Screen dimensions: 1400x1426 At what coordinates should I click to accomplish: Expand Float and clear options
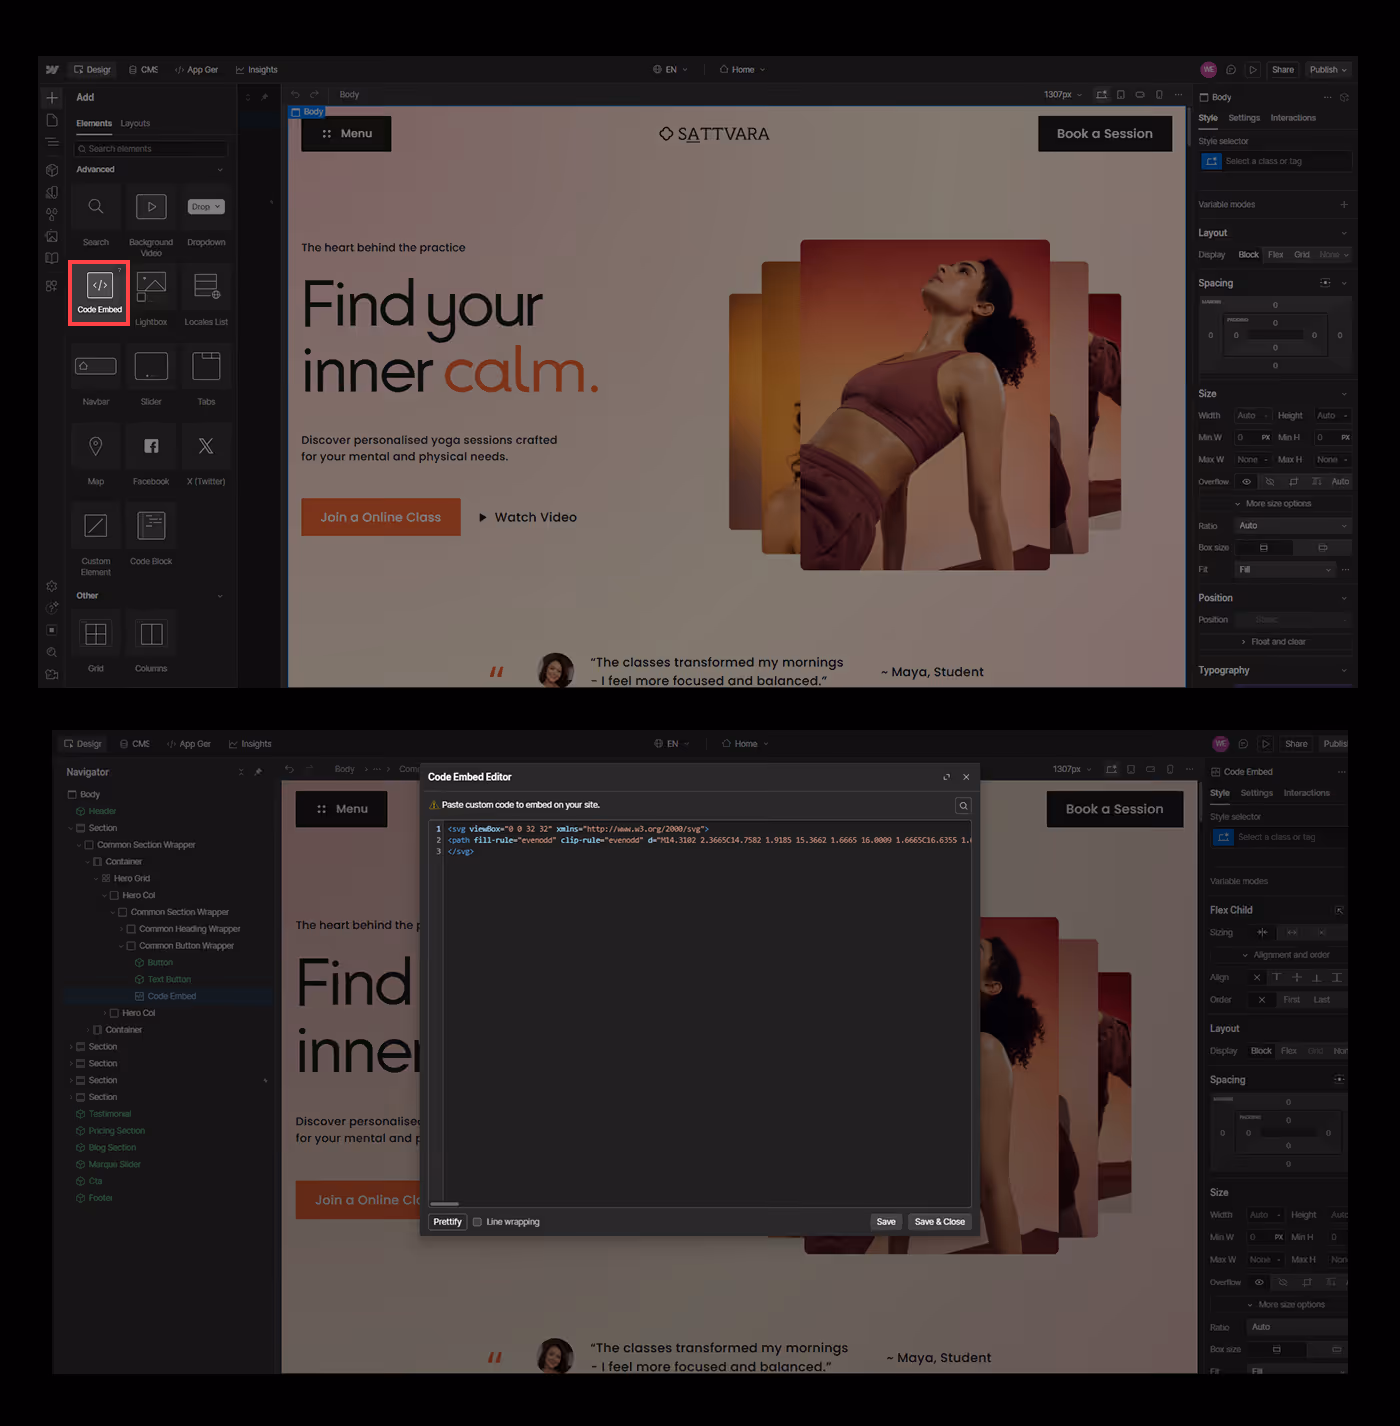tap(1273, 642)
